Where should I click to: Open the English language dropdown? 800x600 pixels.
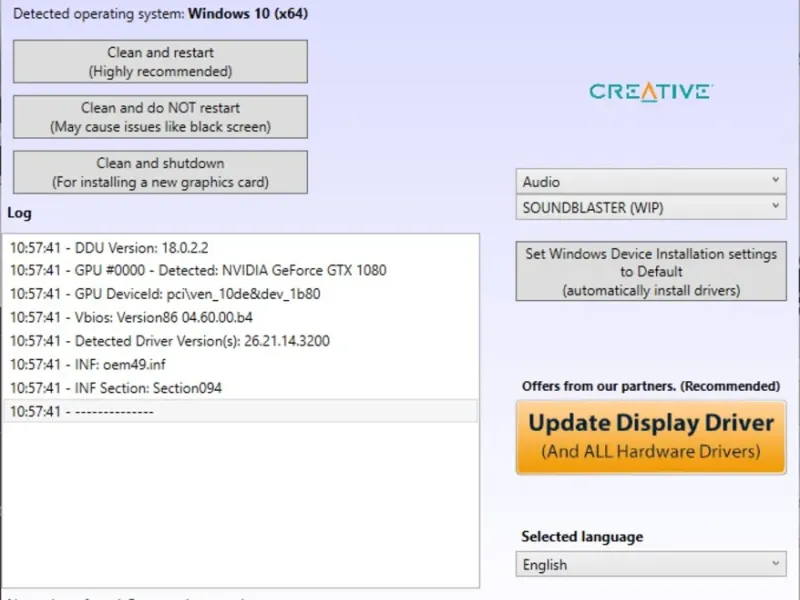pyautogui.click(x=651, y=564)
